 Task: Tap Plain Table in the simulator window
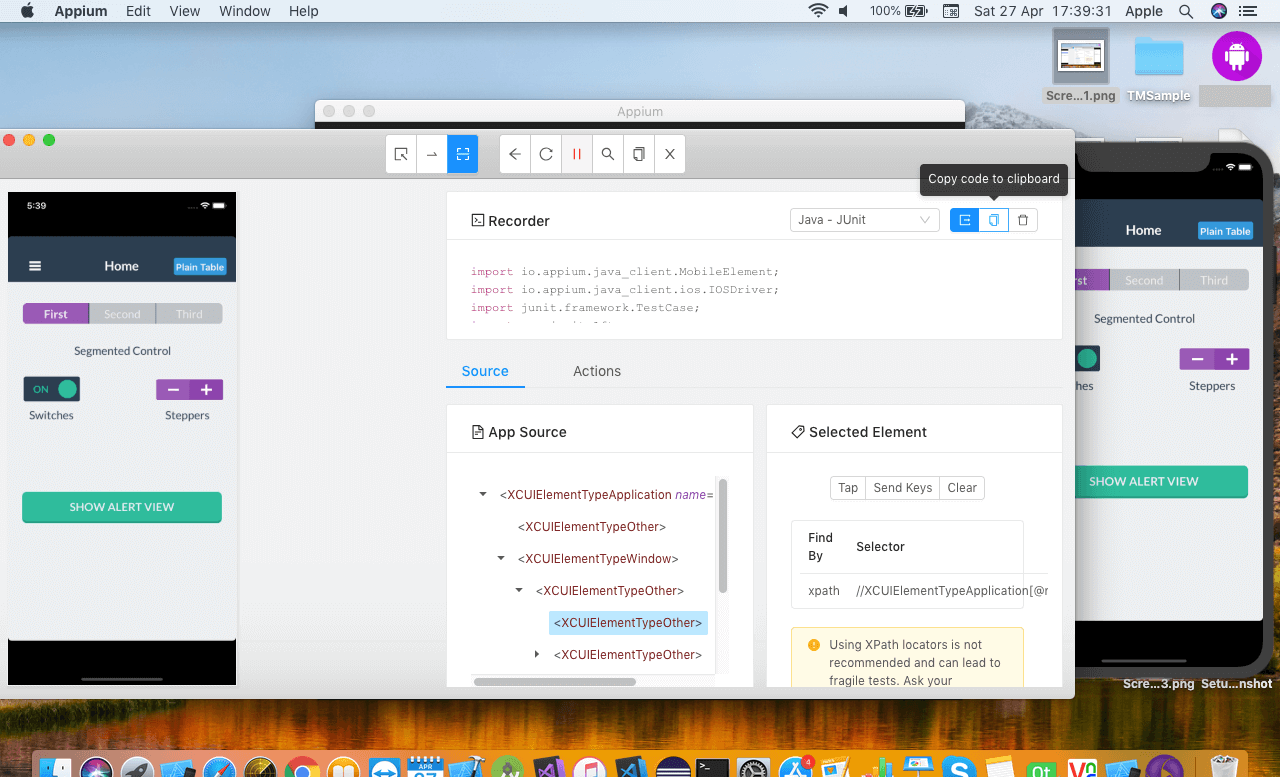[1225, 231]
